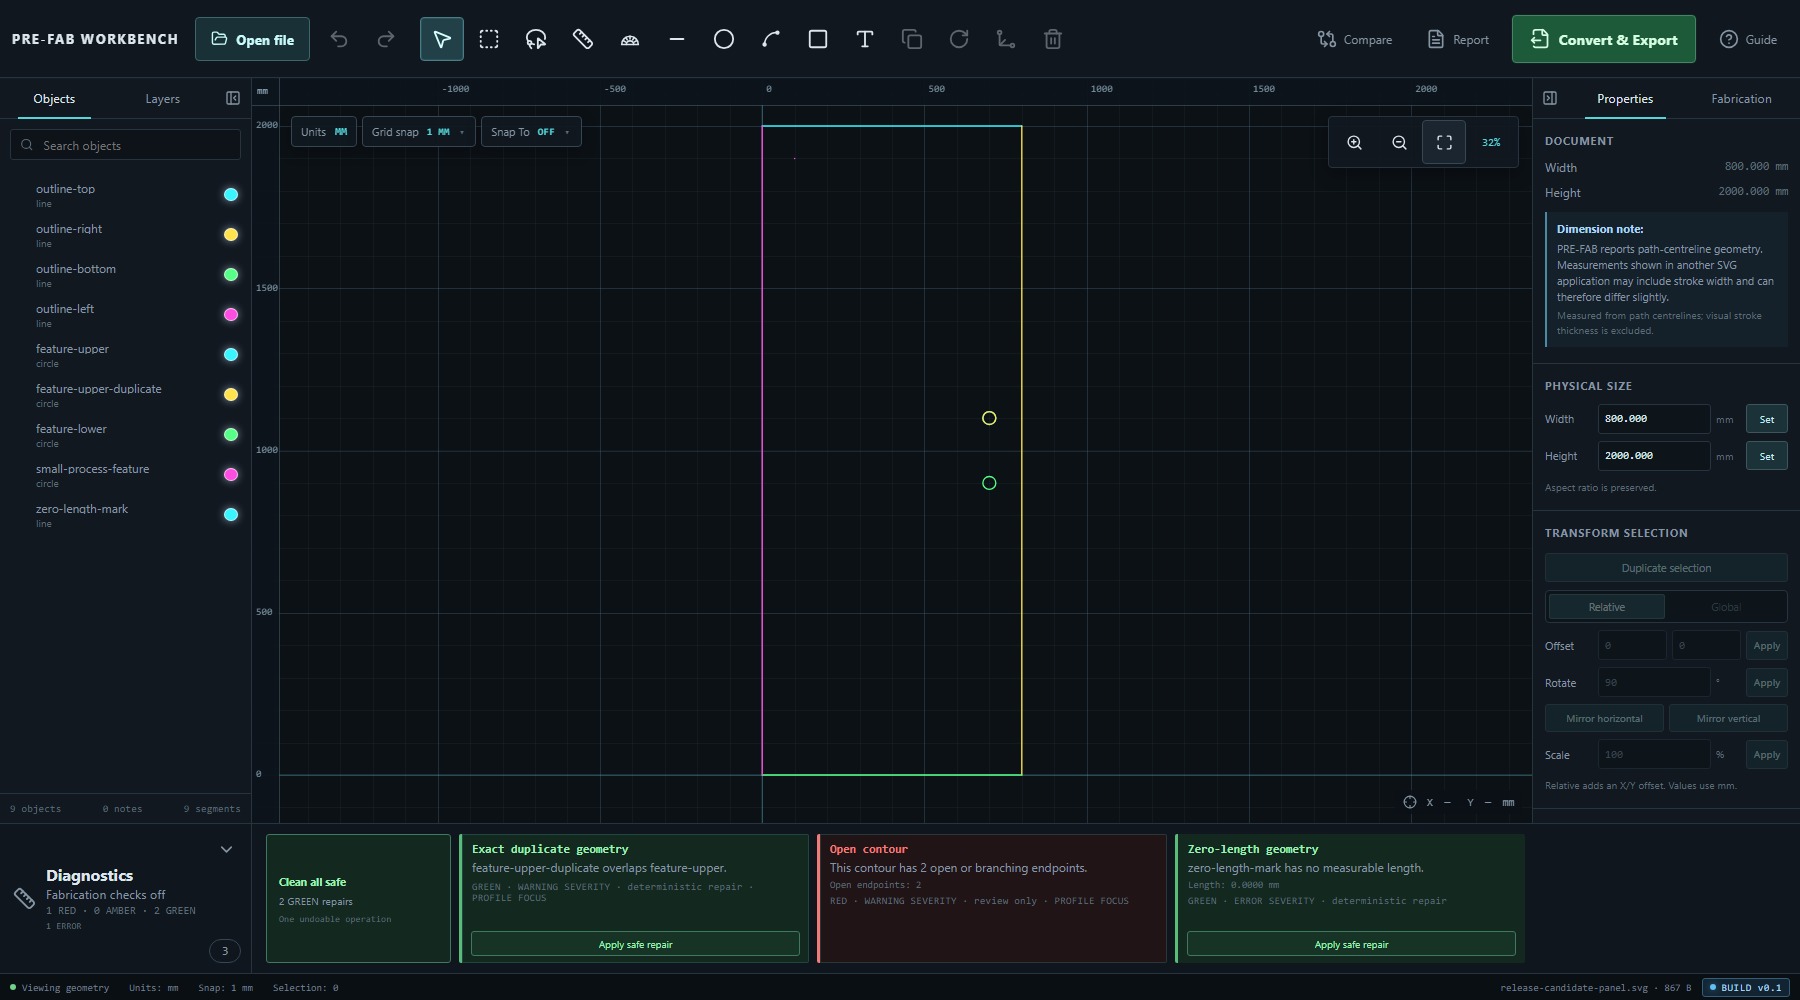Click the duplicate copy icon in toolbar
The height and width of the screenshot is (1000, 1800).
tap(912, 39)
